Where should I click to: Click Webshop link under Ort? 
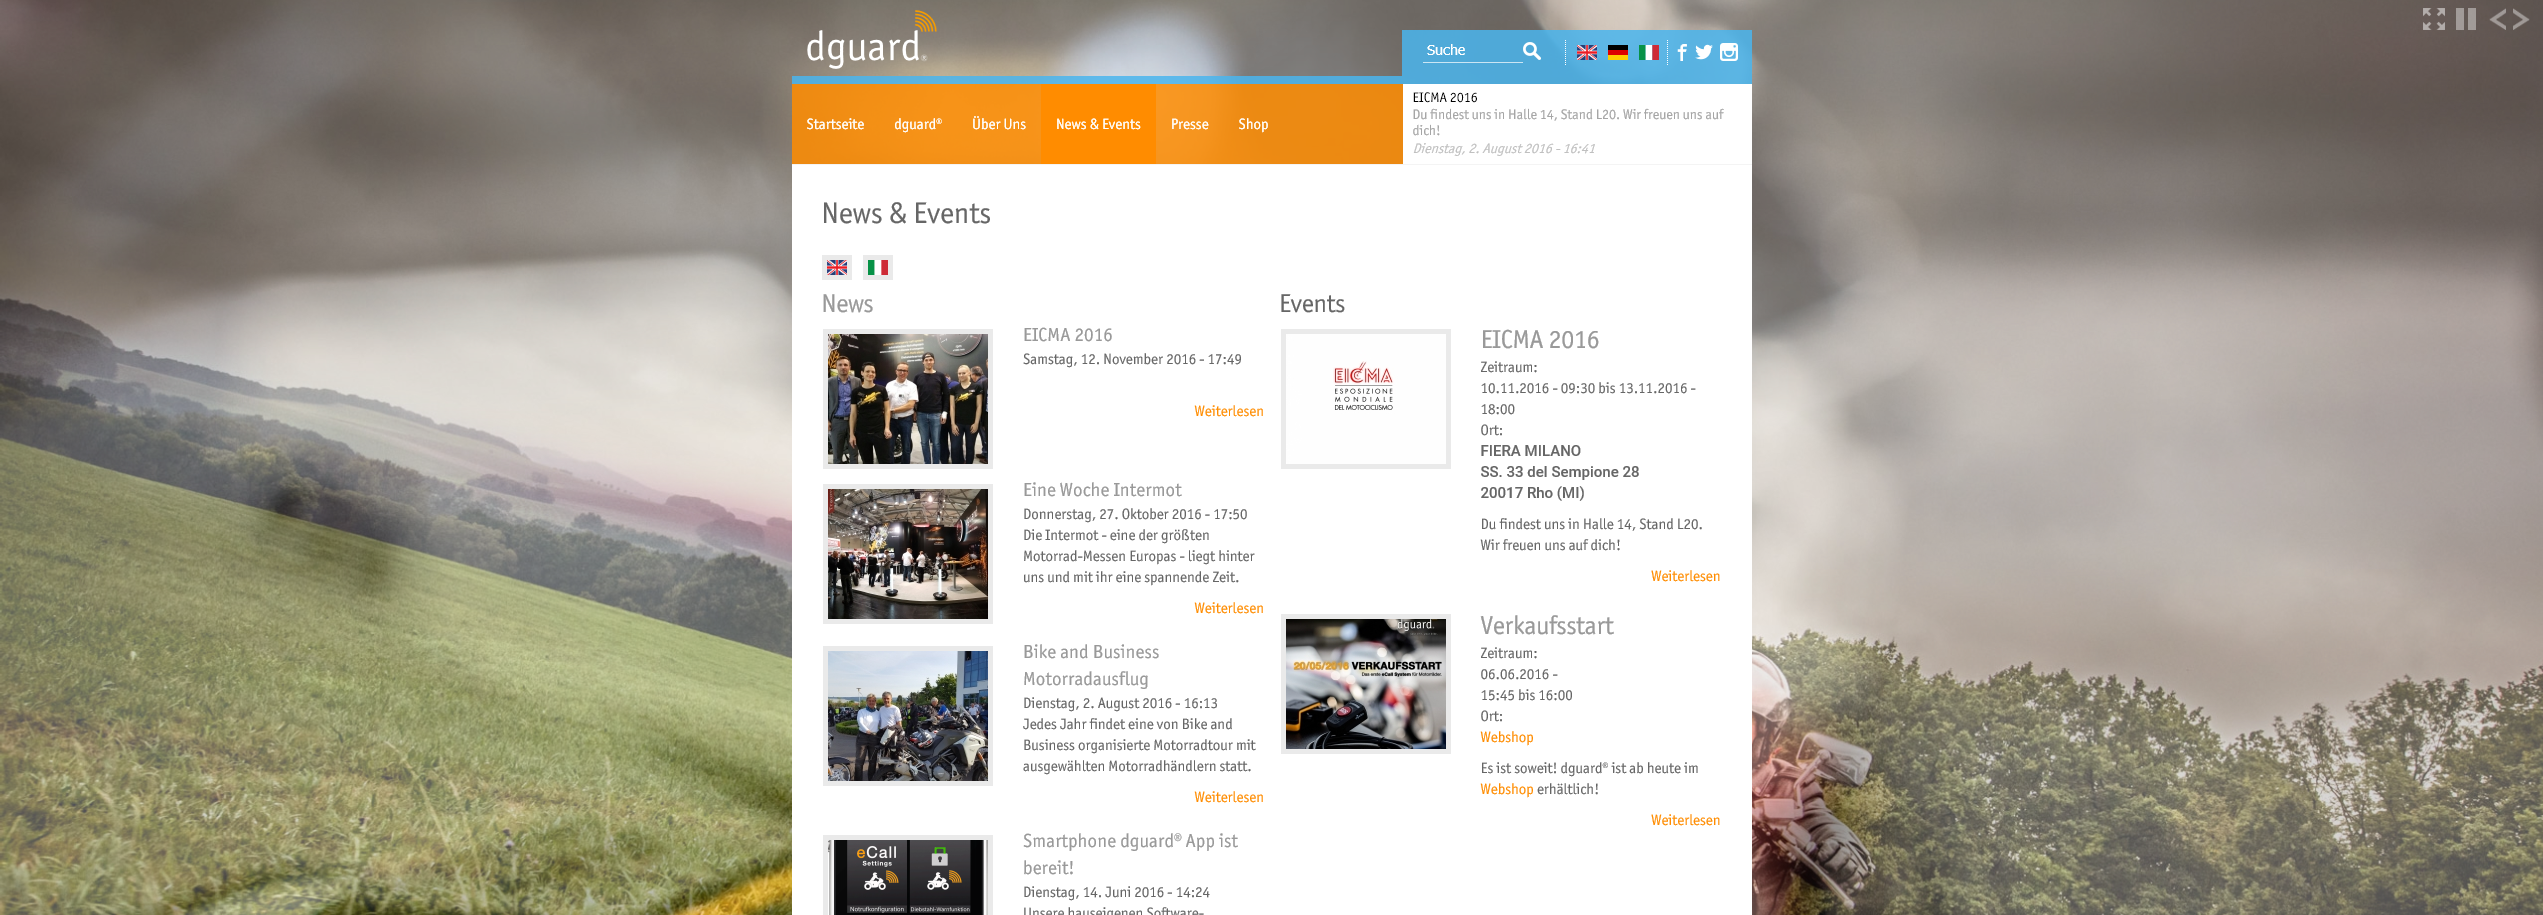[x=1507, y=737]
